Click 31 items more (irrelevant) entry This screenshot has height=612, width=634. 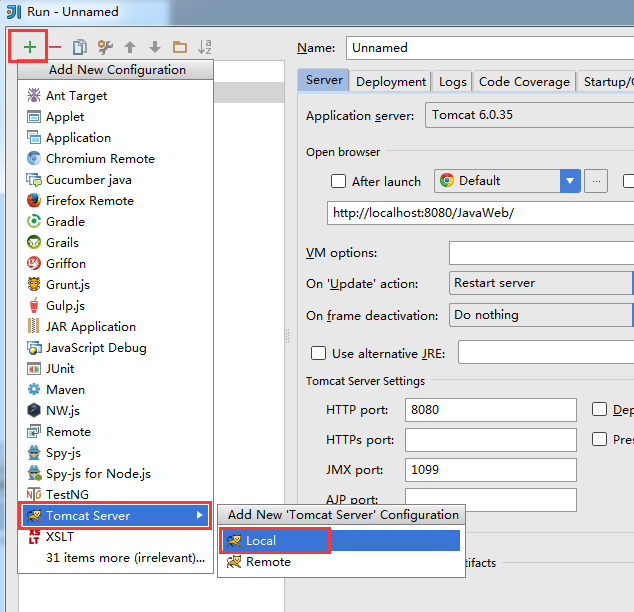pyautogui.click(x=120, y=558)
